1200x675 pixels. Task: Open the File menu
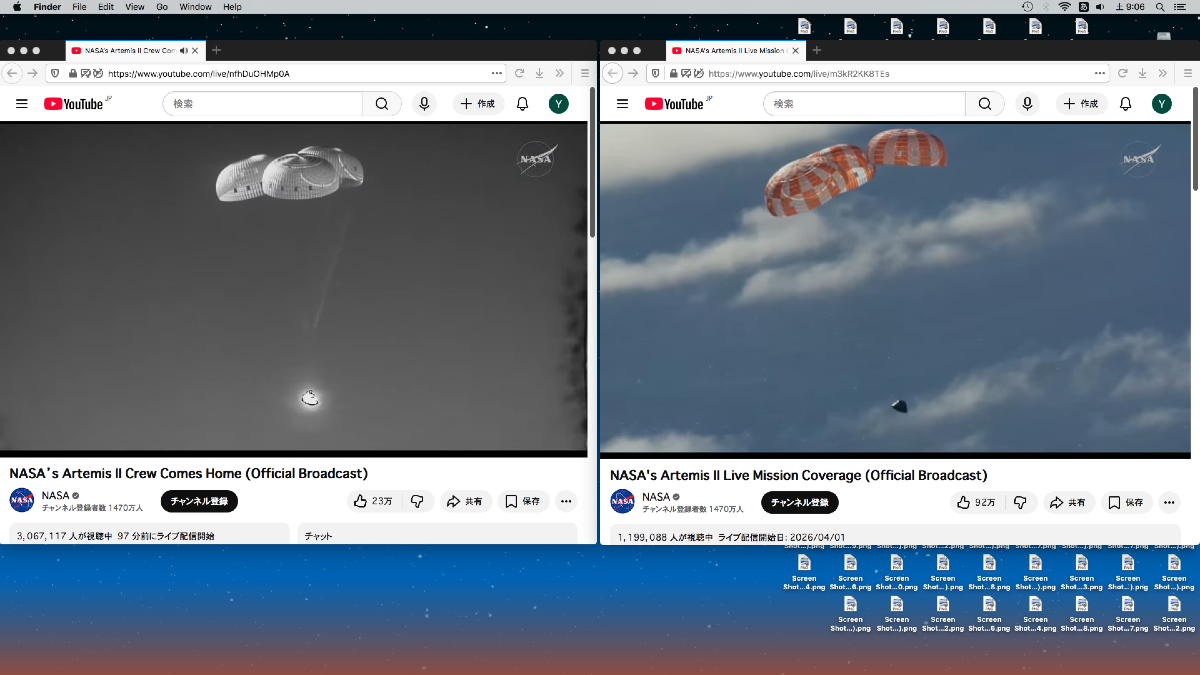(x=79, y=7)
